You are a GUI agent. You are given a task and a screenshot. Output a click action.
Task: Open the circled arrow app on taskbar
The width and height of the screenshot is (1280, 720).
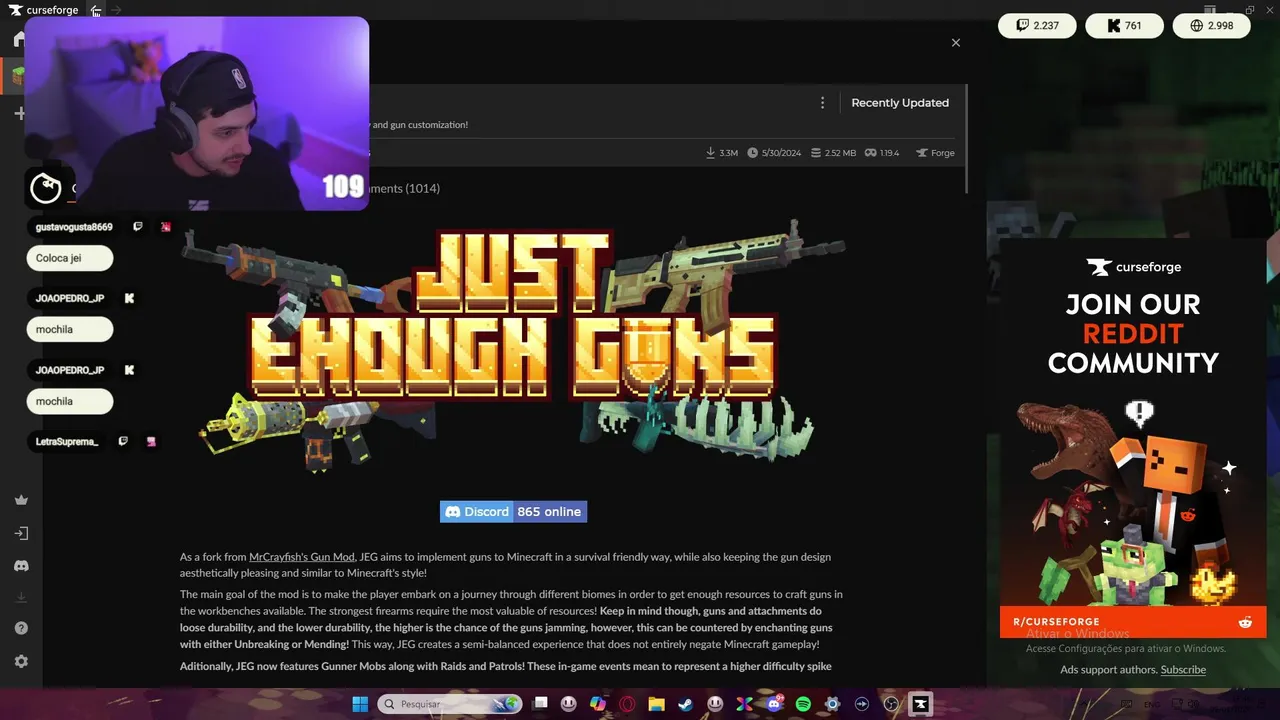point(861,704)
